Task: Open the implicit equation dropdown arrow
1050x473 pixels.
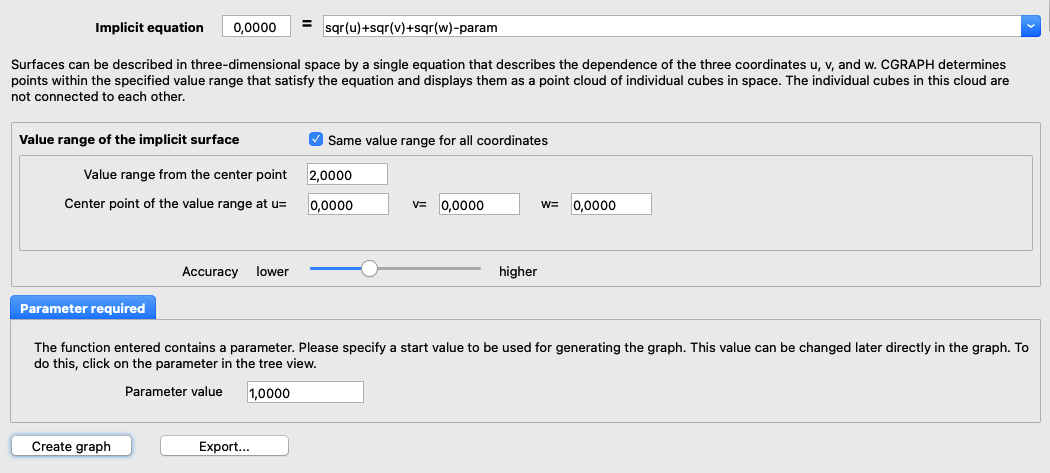Action: (1031, 27)
